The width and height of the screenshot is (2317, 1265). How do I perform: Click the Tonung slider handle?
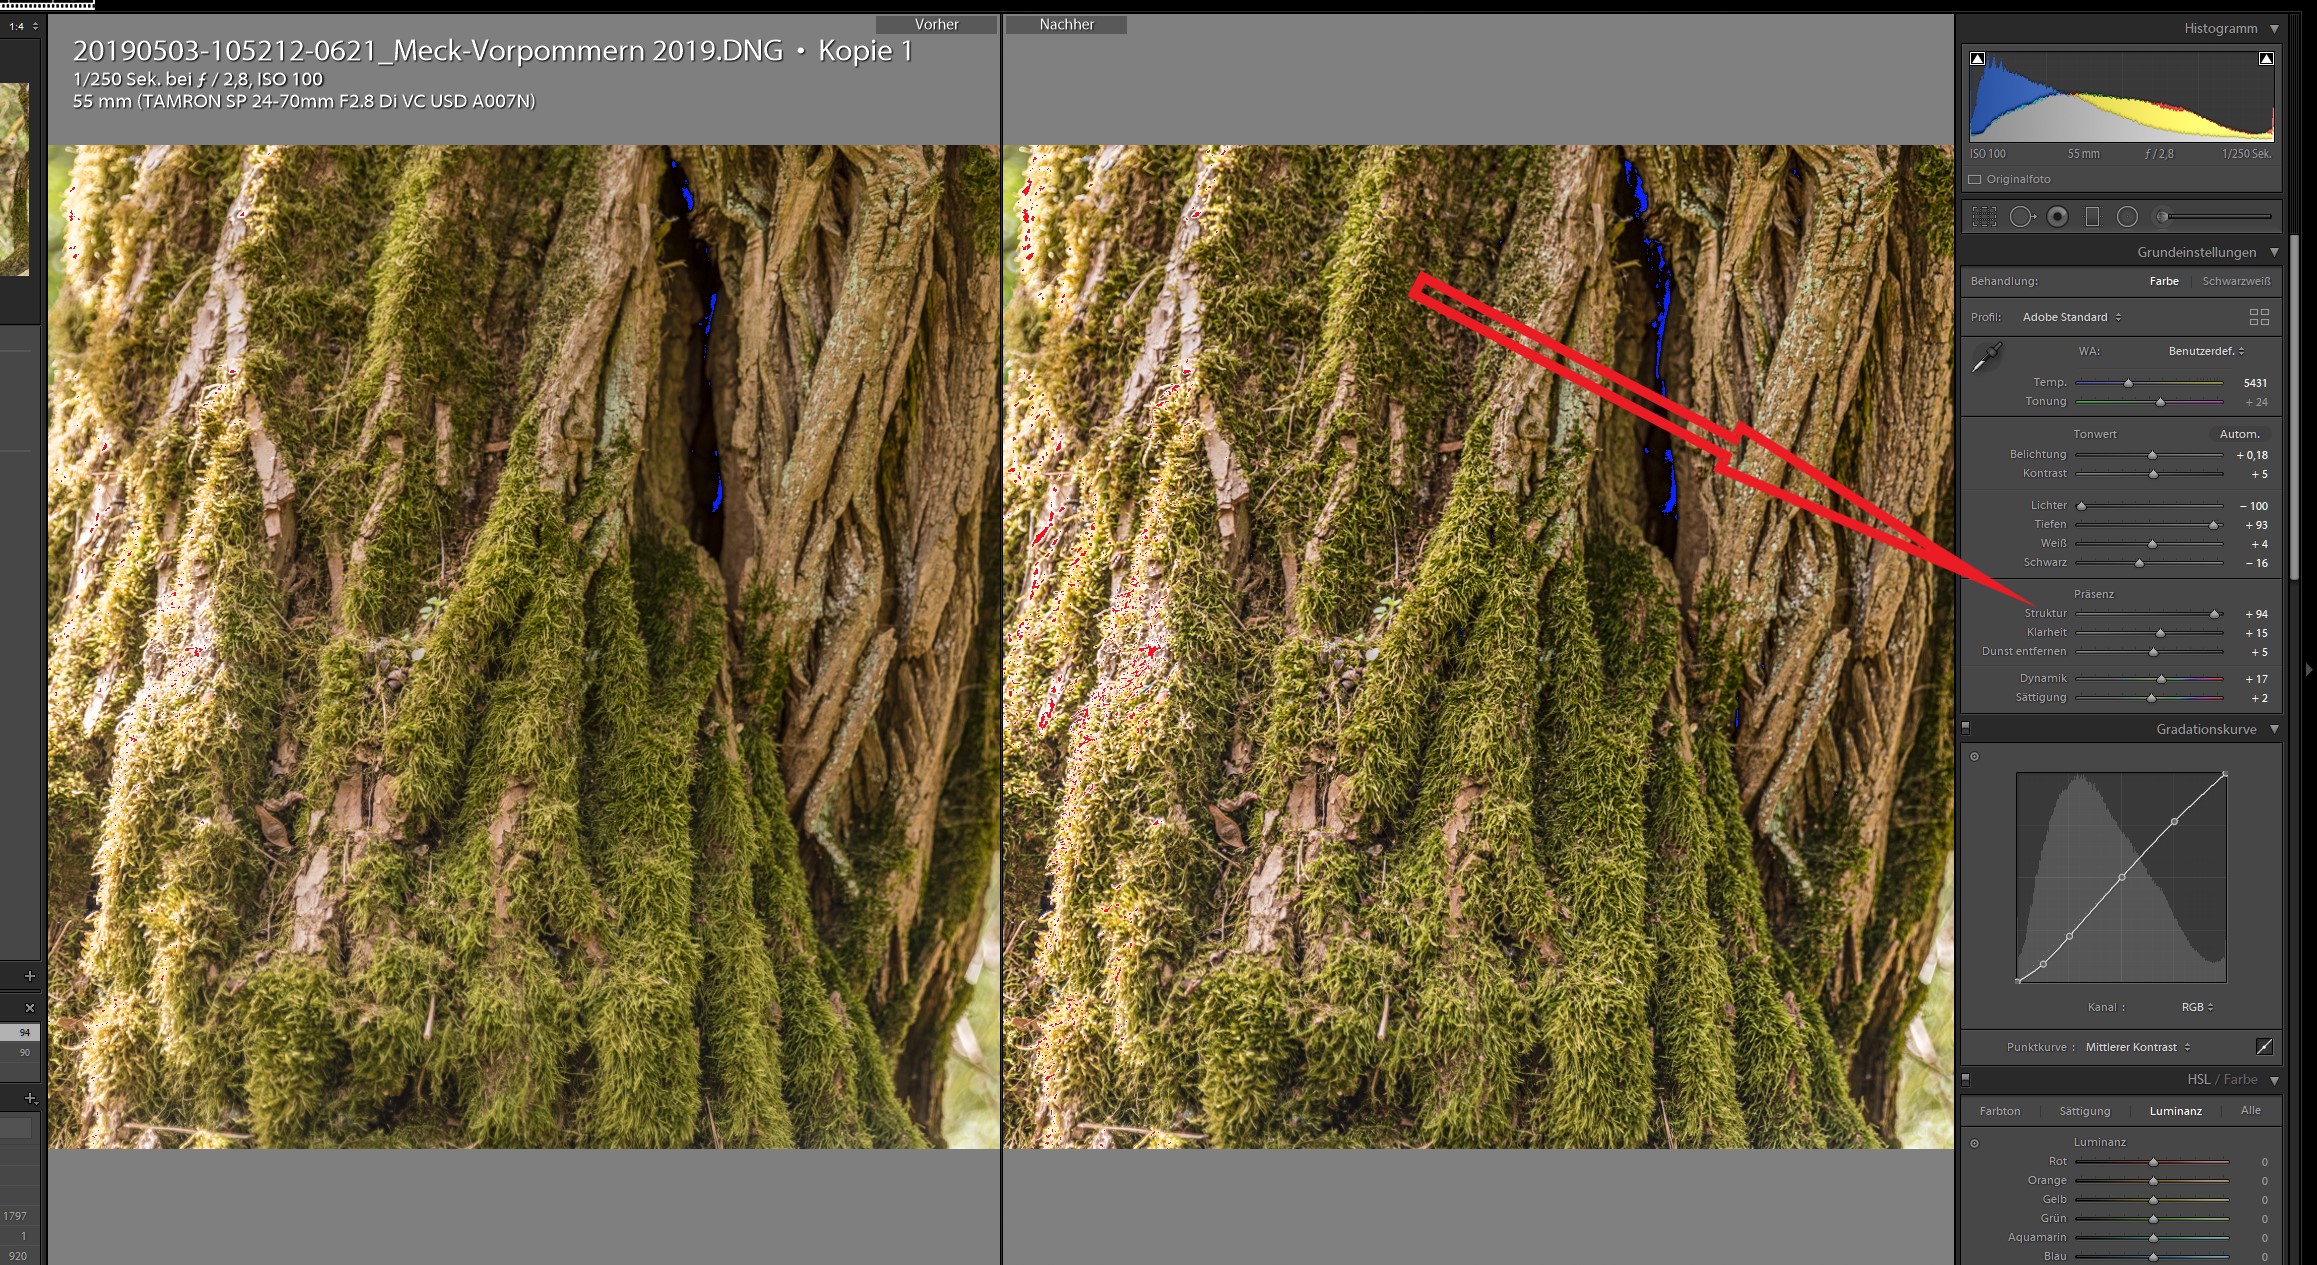[x=2160, y=402]
